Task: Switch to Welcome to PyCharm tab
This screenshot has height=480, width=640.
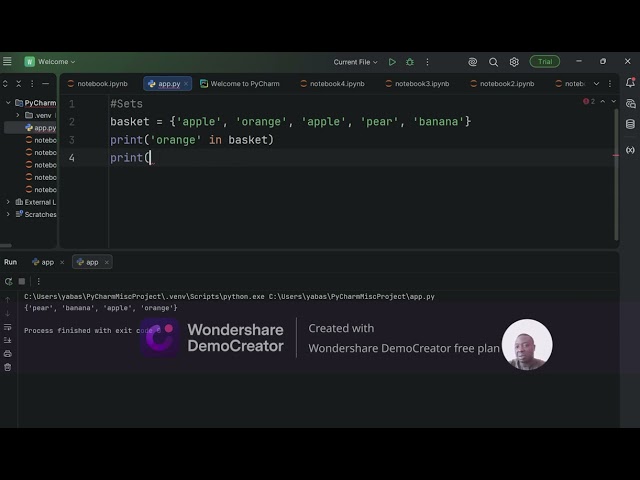Action: (x=240, y=84)
